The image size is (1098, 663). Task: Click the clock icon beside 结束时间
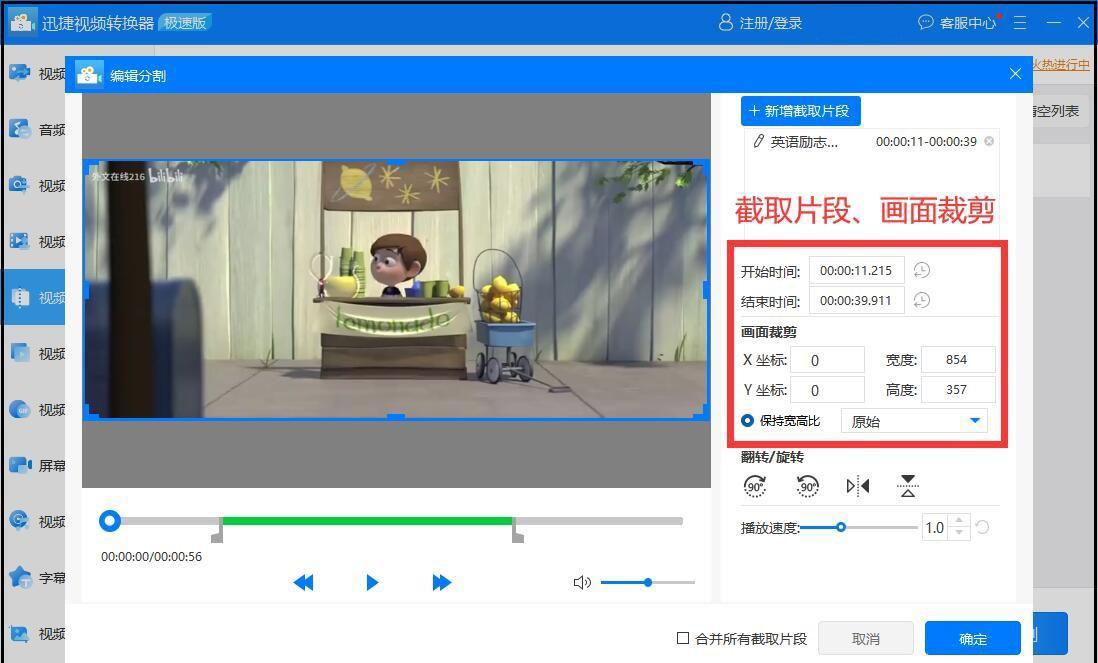click(922, 300)
